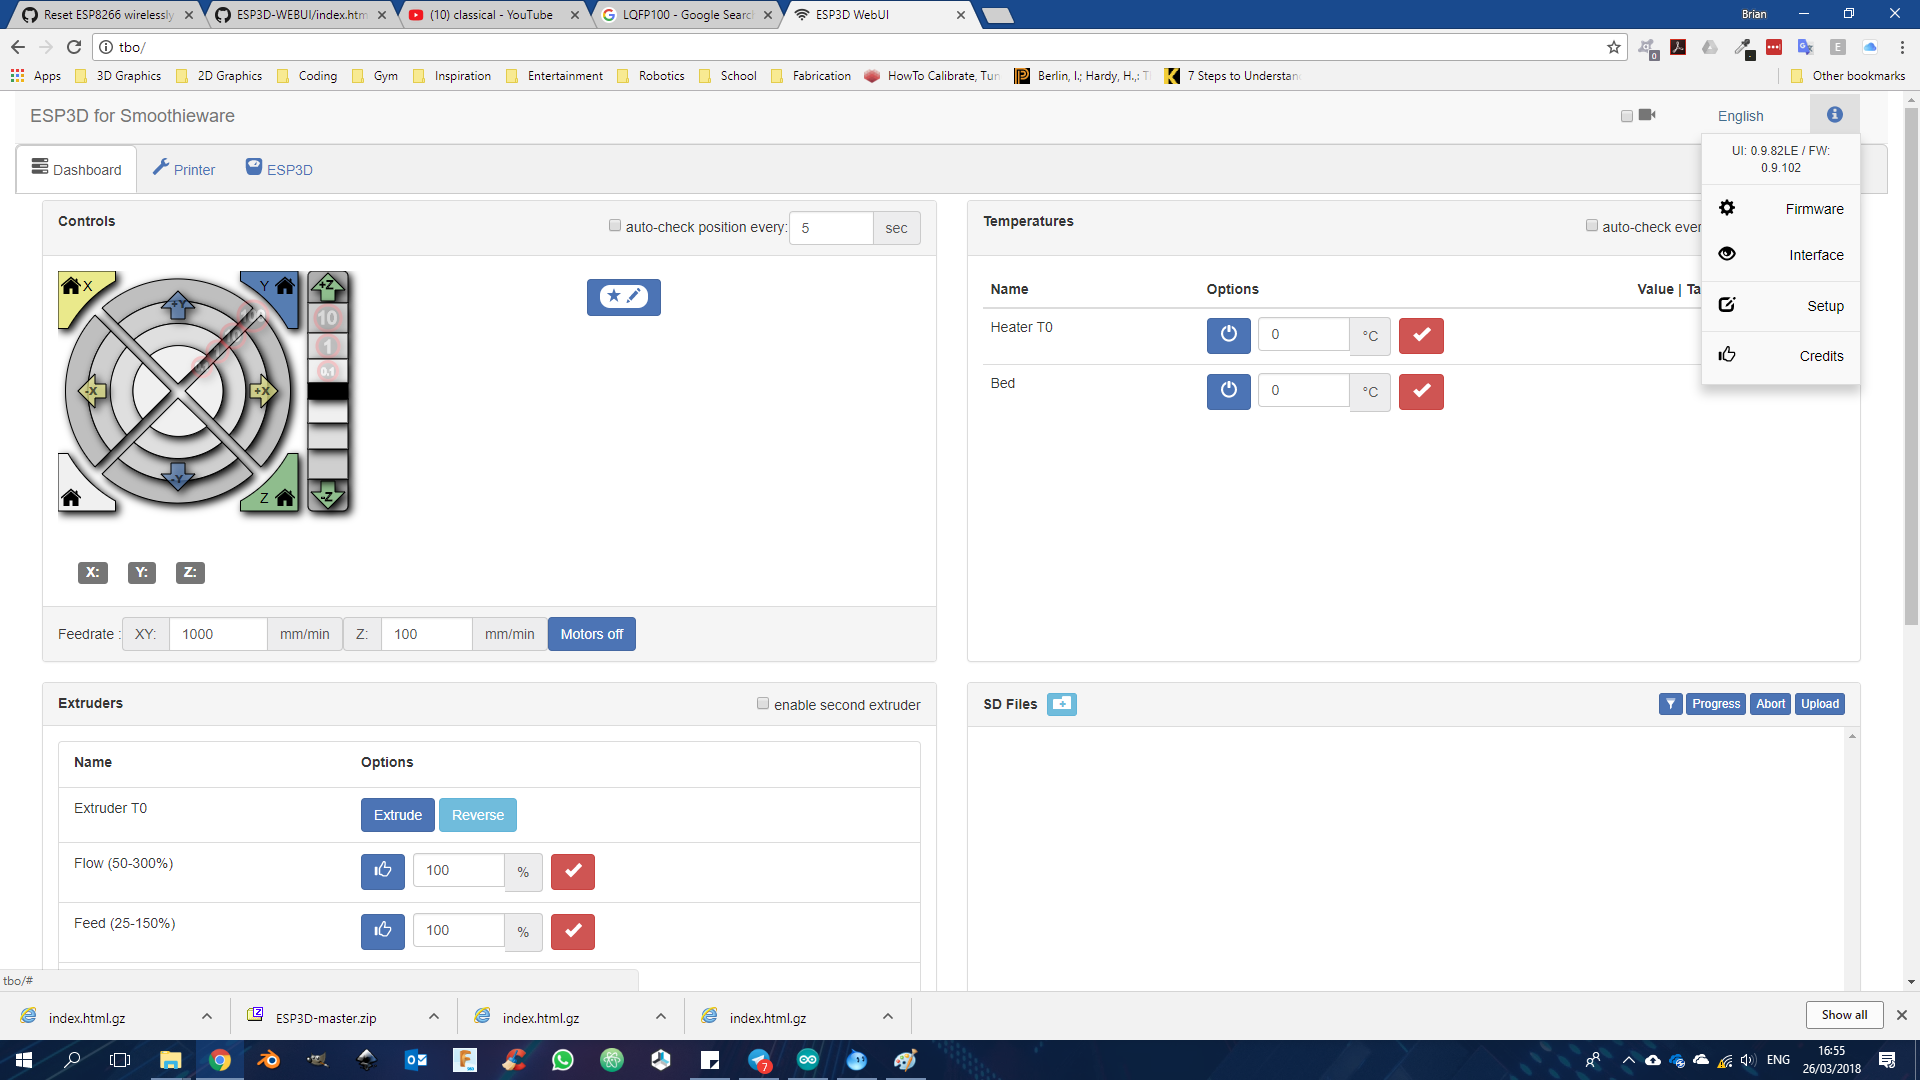Open the English language dropdown
1920x1080 pixels.
coord(1740,115)
